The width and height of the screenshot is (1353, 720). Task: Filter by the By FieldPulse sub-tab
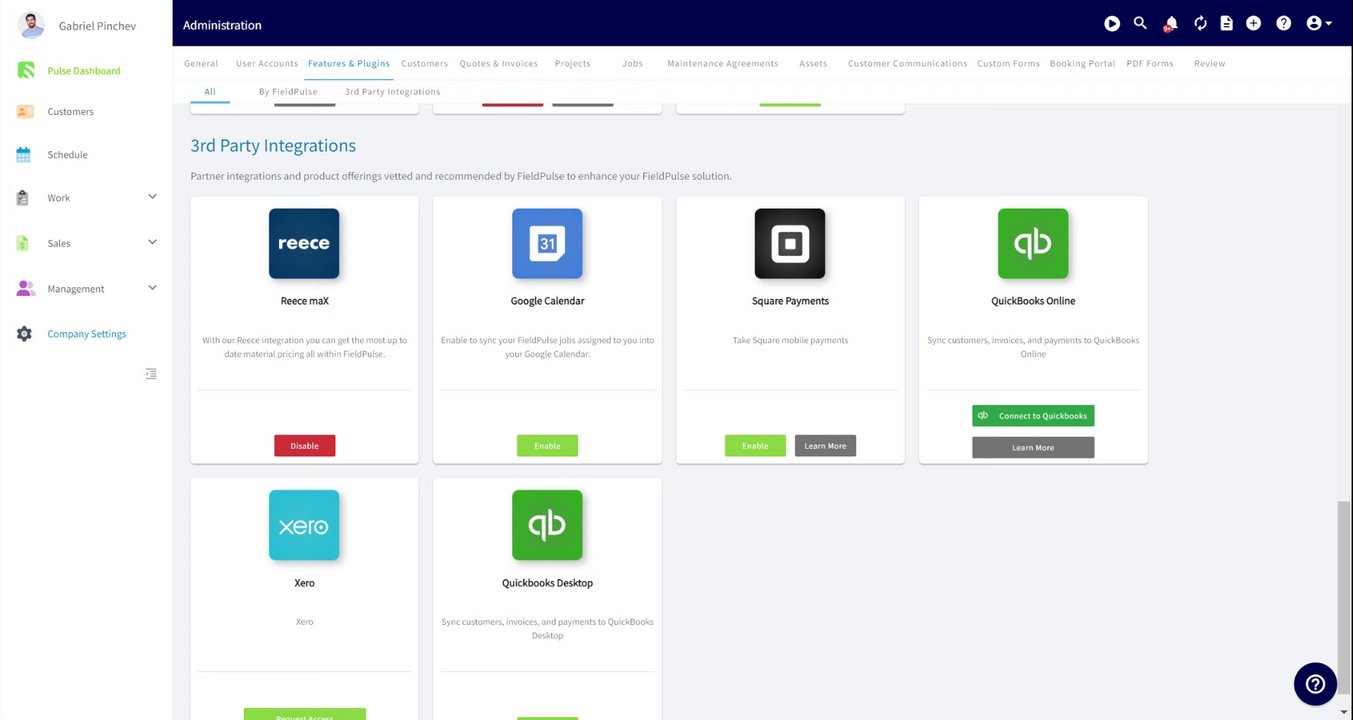[x=288, y=91]
